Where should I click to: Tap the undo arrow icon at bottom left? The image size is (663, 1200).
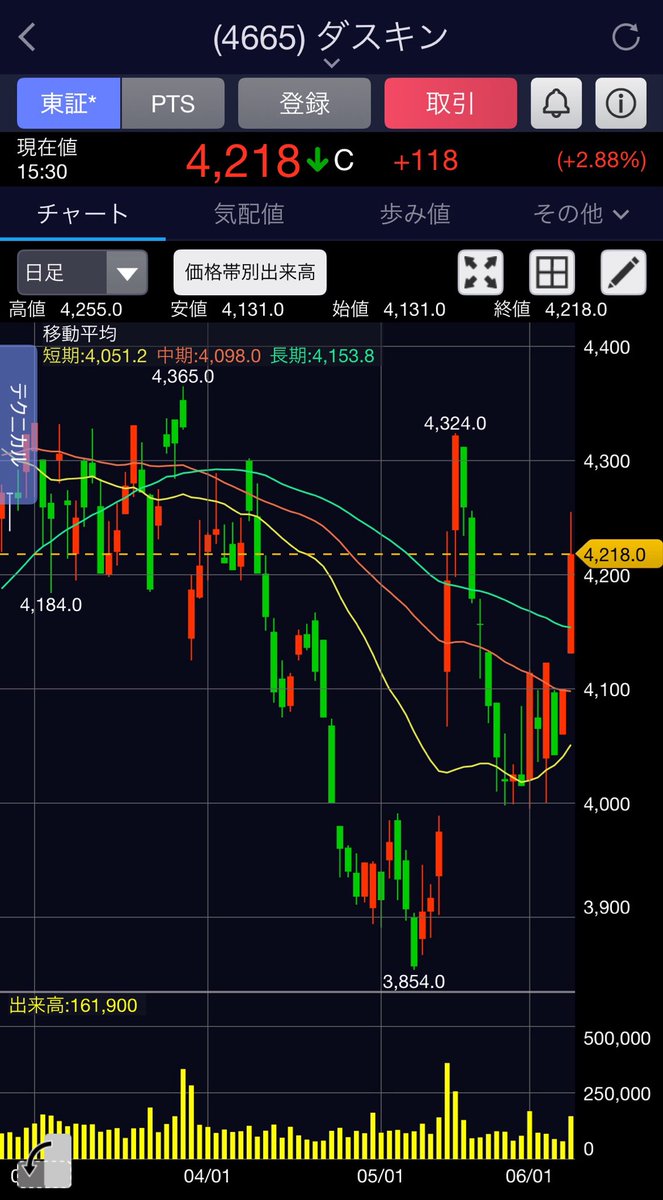tap(44, 1162)
